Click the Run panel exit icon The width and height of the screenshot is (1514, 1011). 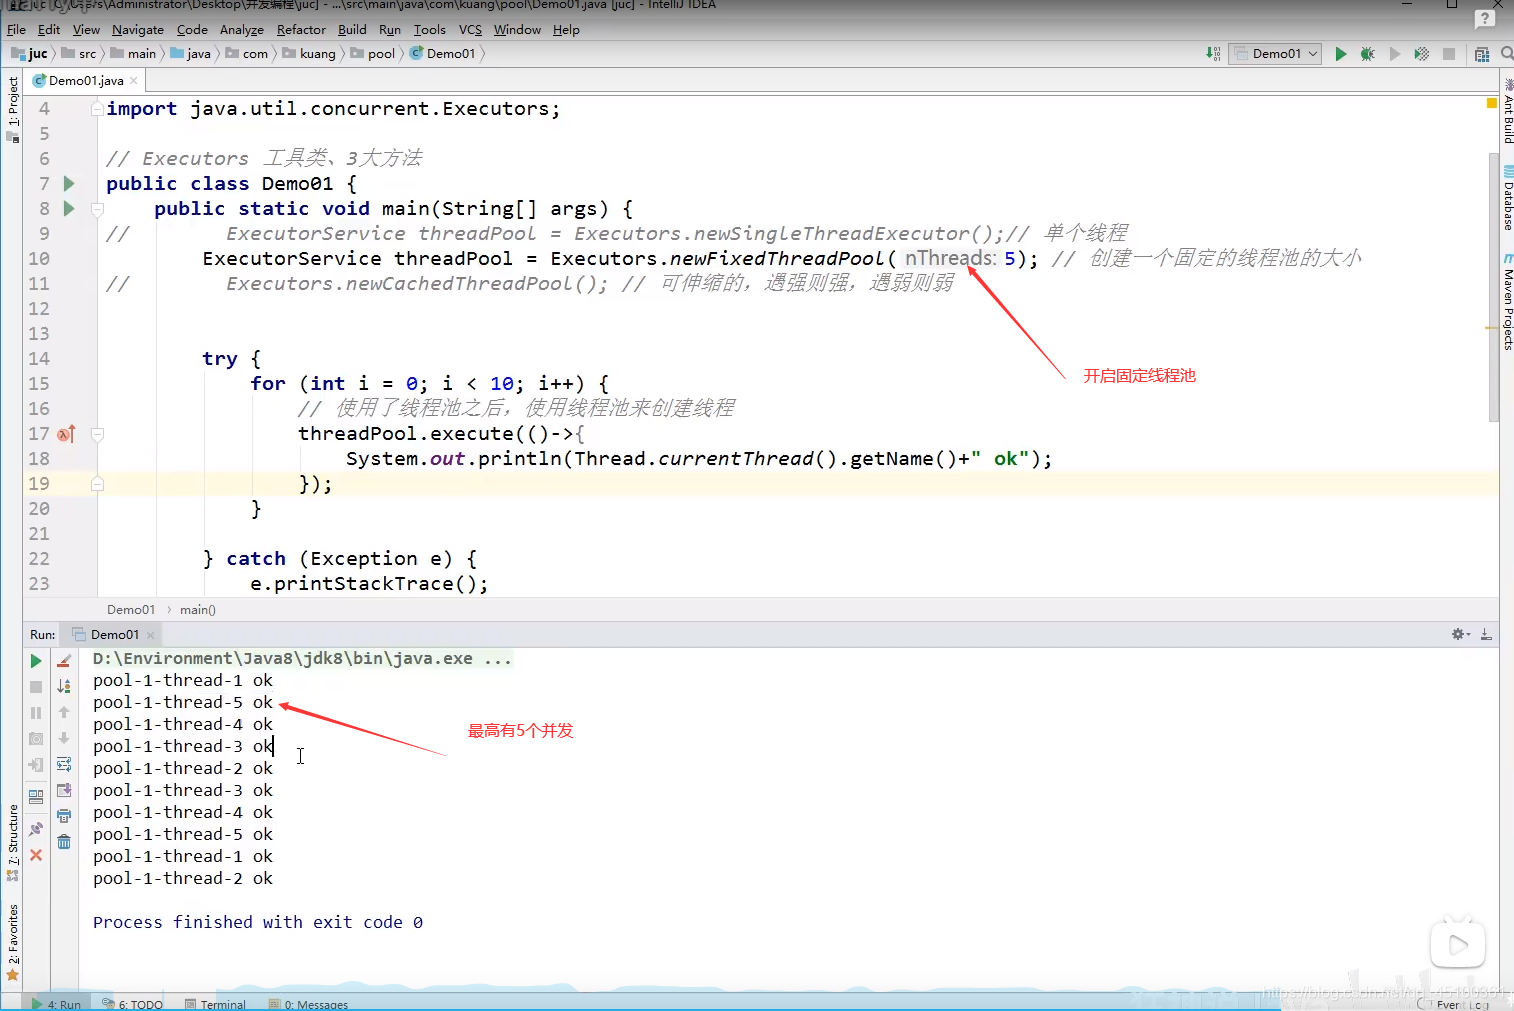36,765
